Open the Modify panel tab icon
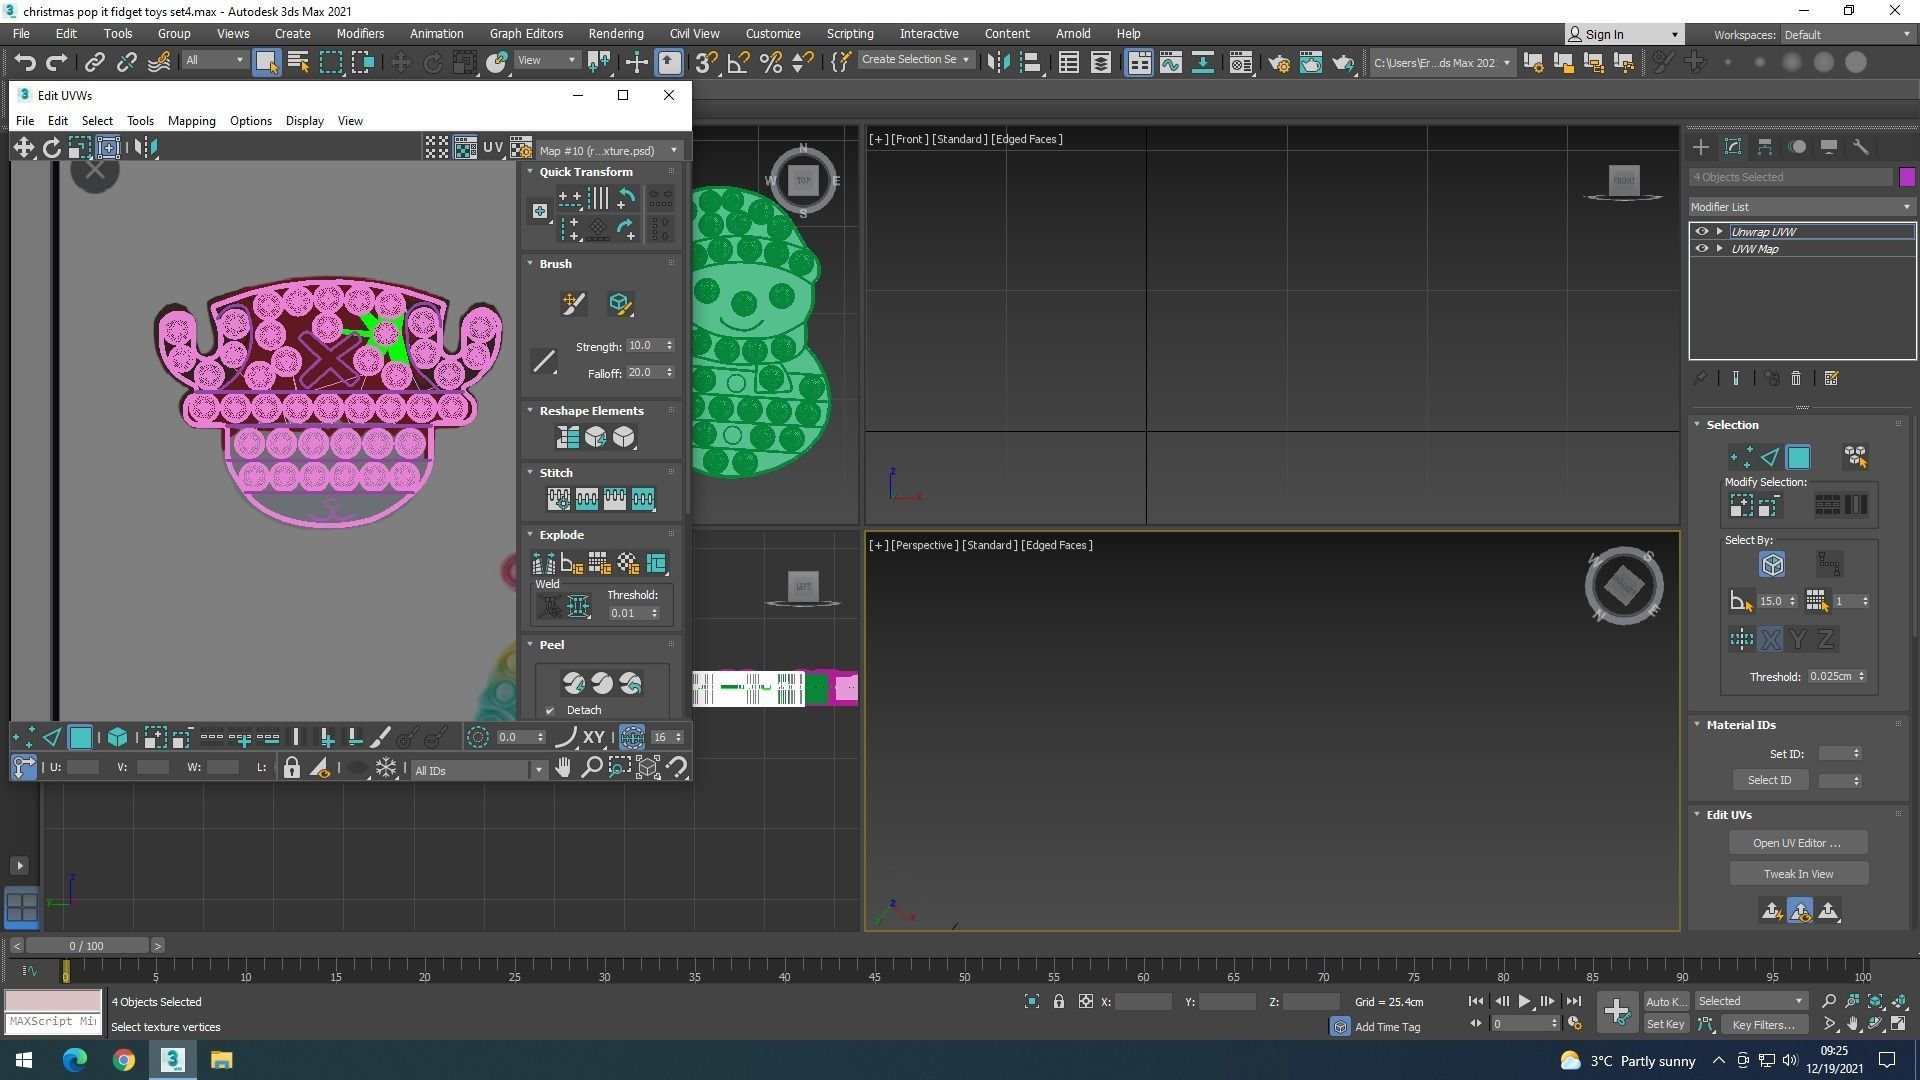 tap(1733, 147)
